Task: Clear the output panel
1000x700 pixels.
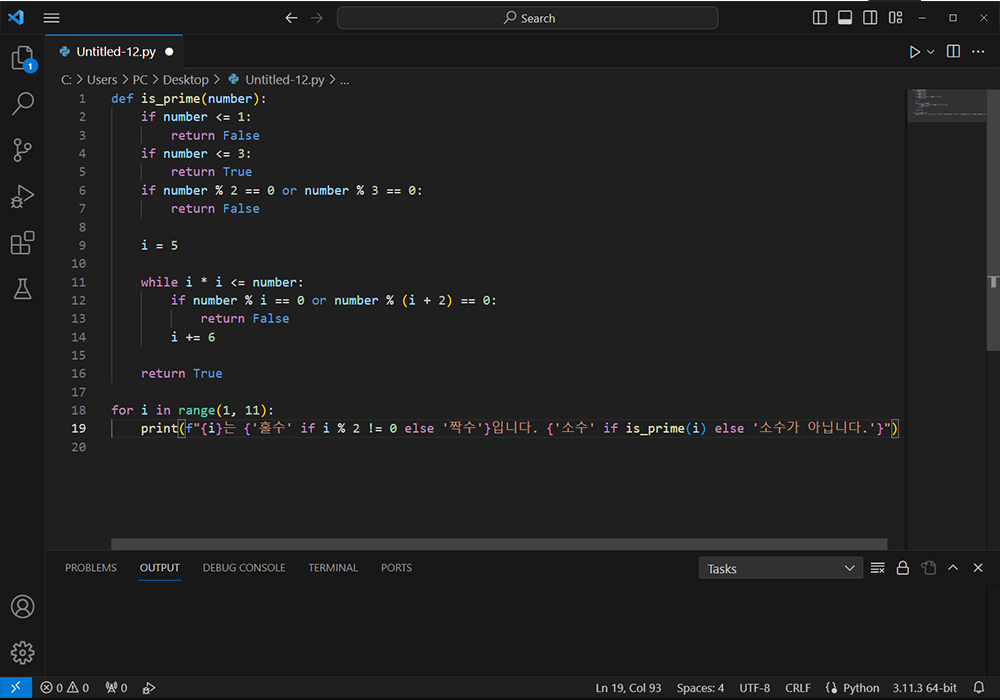Action: coord(878,567)
